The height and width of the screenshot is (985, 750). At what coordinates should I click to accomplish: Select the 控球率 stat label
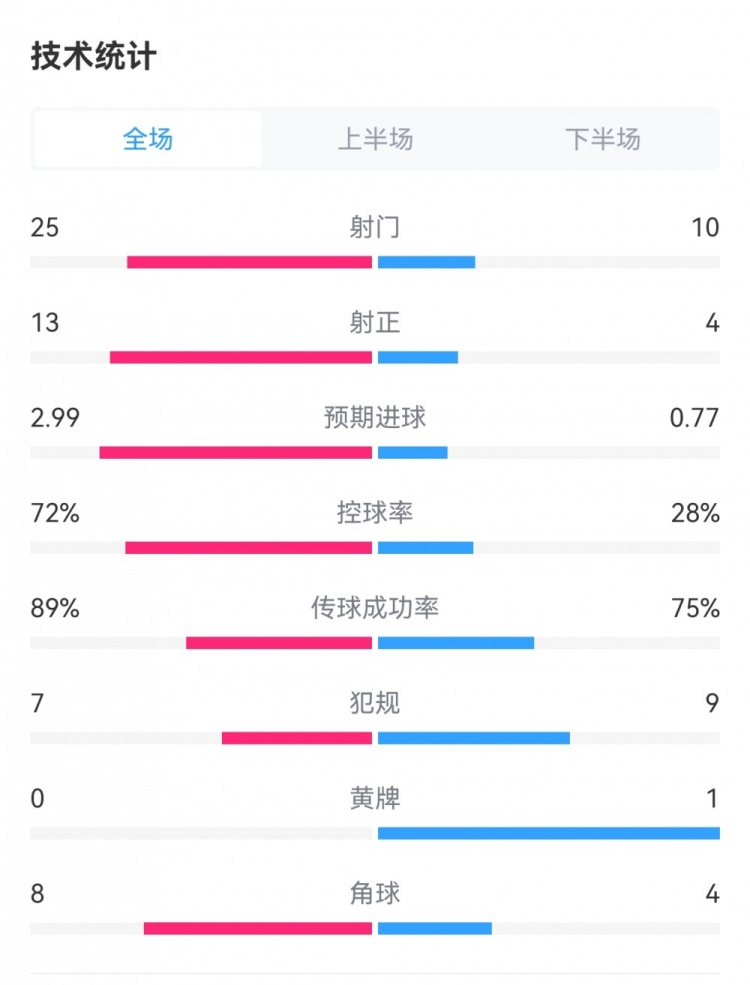(375, 513)
